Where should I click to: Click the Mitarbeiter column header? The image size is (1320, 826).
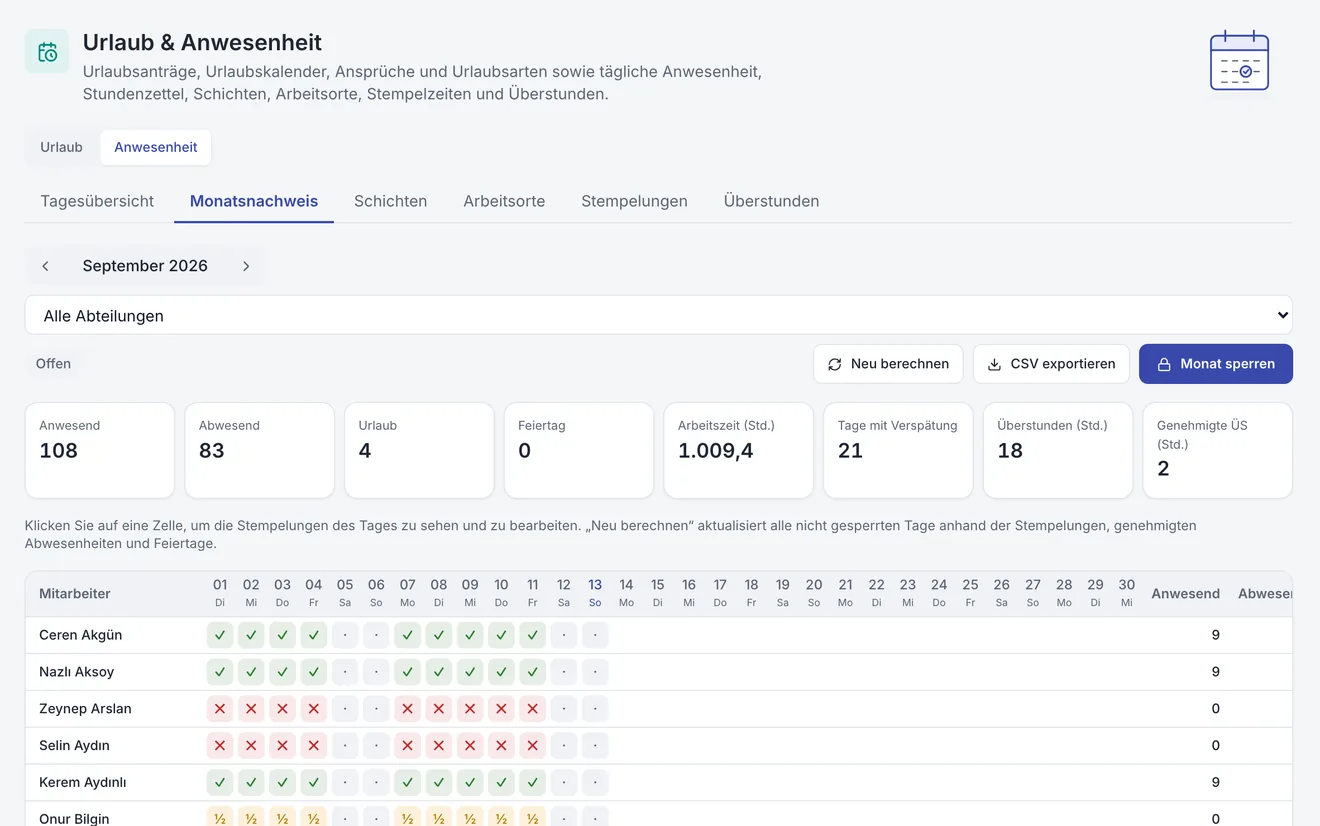coord(75,594)
